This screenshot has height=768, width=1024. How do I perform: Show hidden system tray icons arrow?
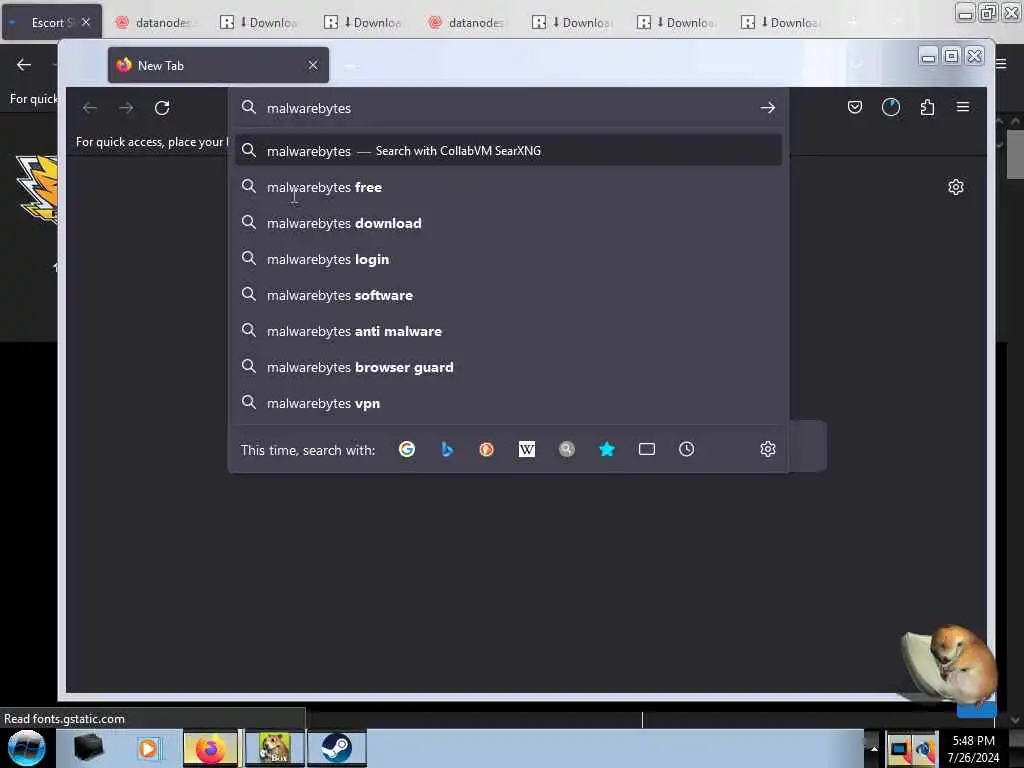pyautogui.click(x=874, y=749)
